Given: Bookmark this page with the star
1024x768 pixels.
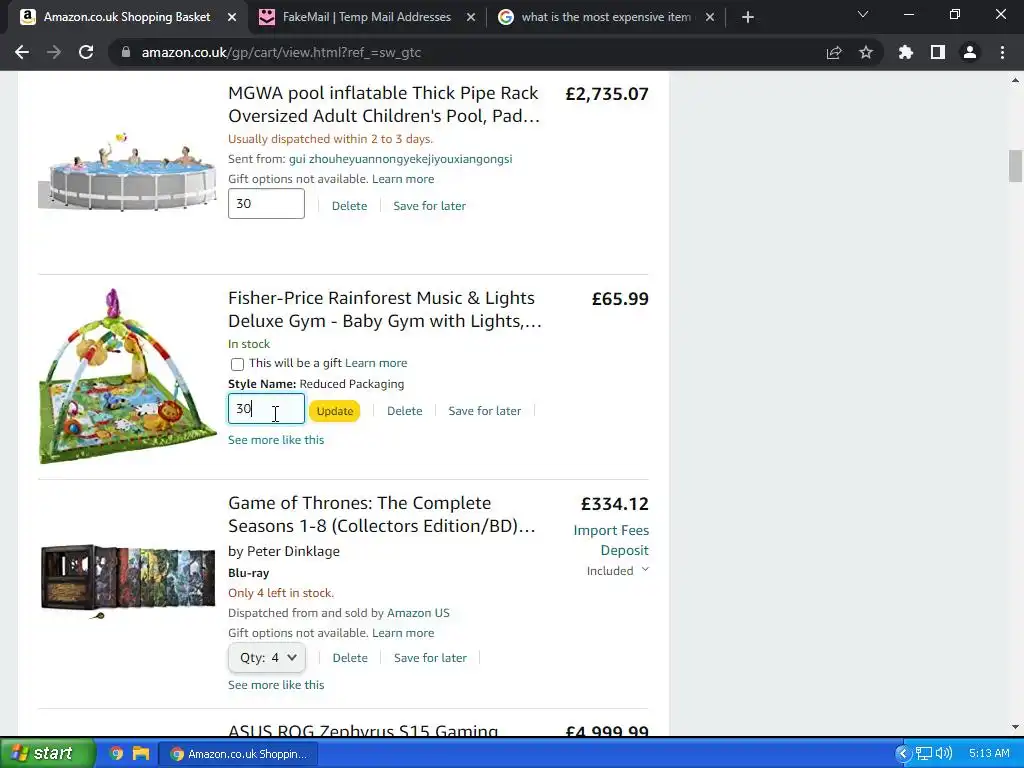Looking at the screenshot, I should pos(866,52).
